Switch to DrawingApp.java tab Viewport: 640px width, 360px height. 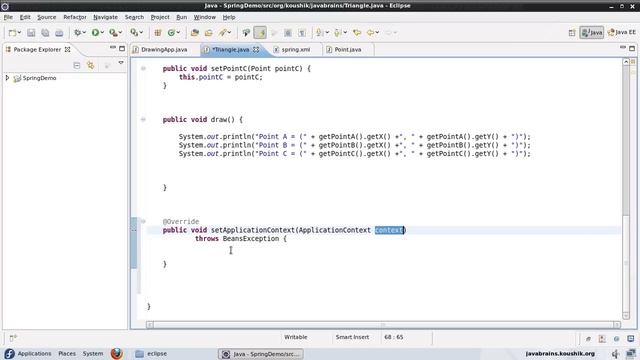click(164, 49)
